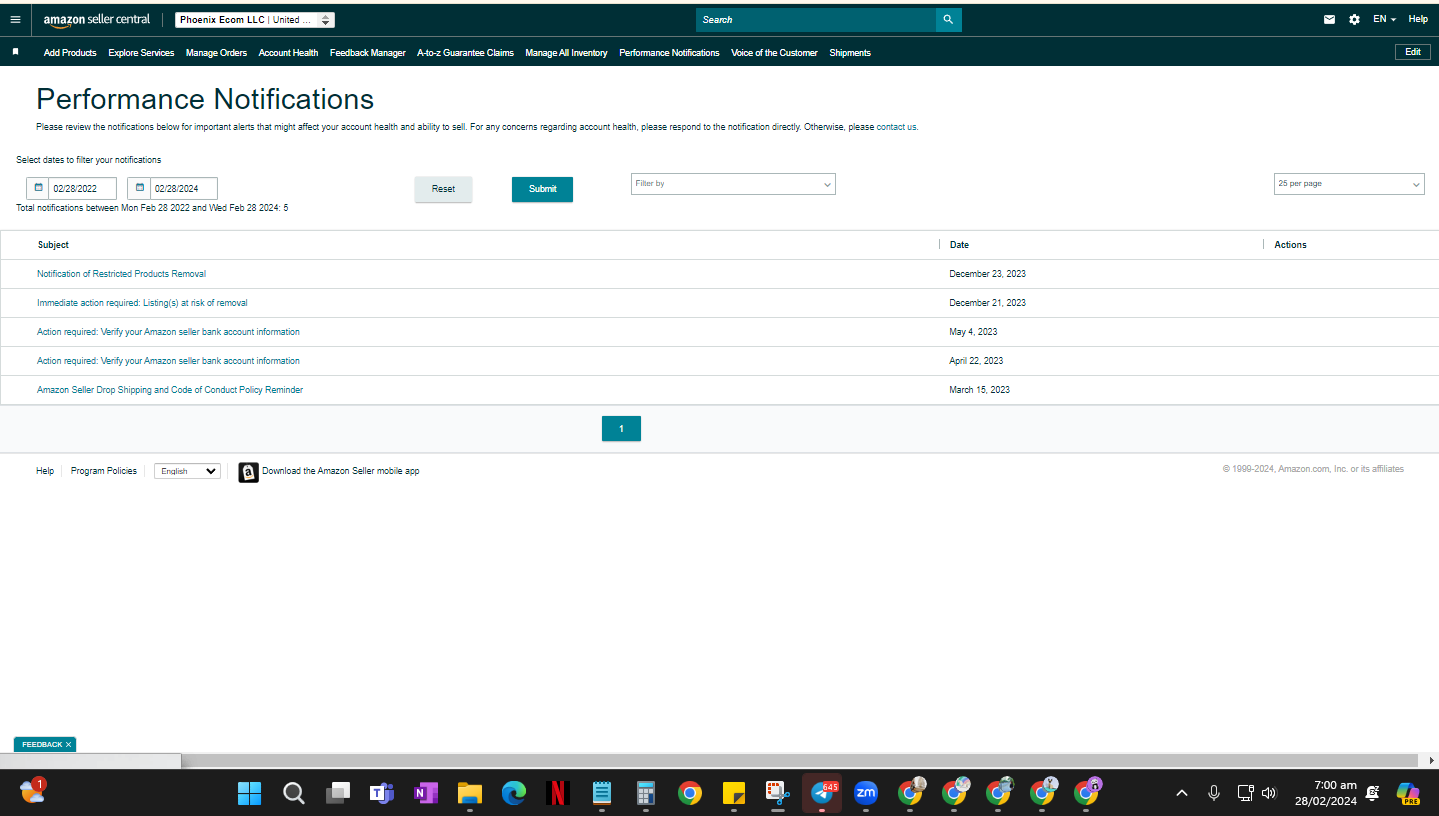
Task: Open the EN language dropdown
Action: pos(1384,19)
